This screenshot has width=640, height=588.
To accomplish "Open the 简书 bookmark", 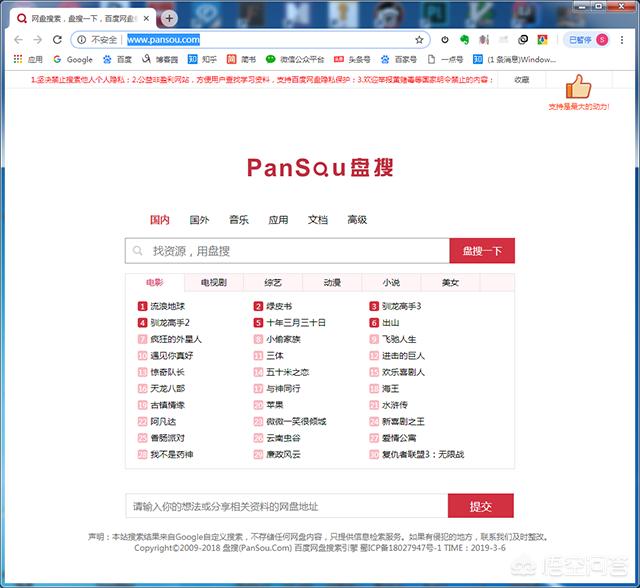I will coord(241,60).
